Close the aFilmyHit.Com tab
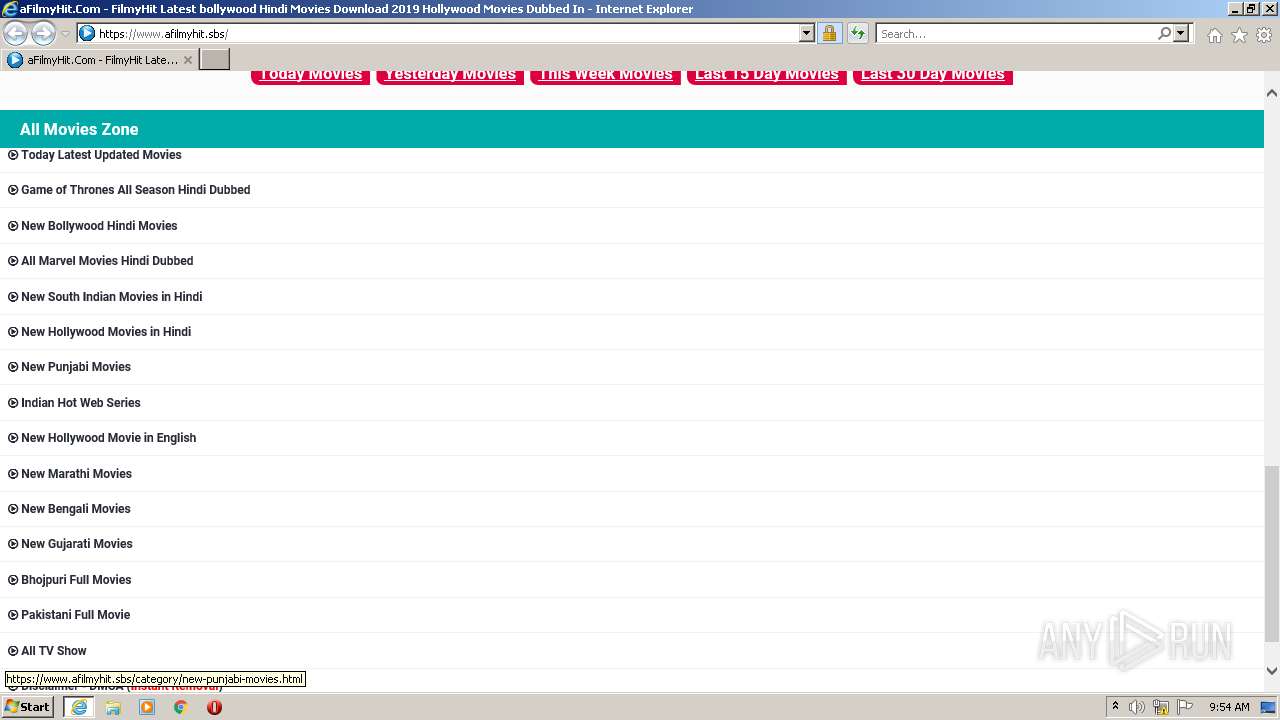The height and width of the screenshot is (720, 1280). click(187, 60)
